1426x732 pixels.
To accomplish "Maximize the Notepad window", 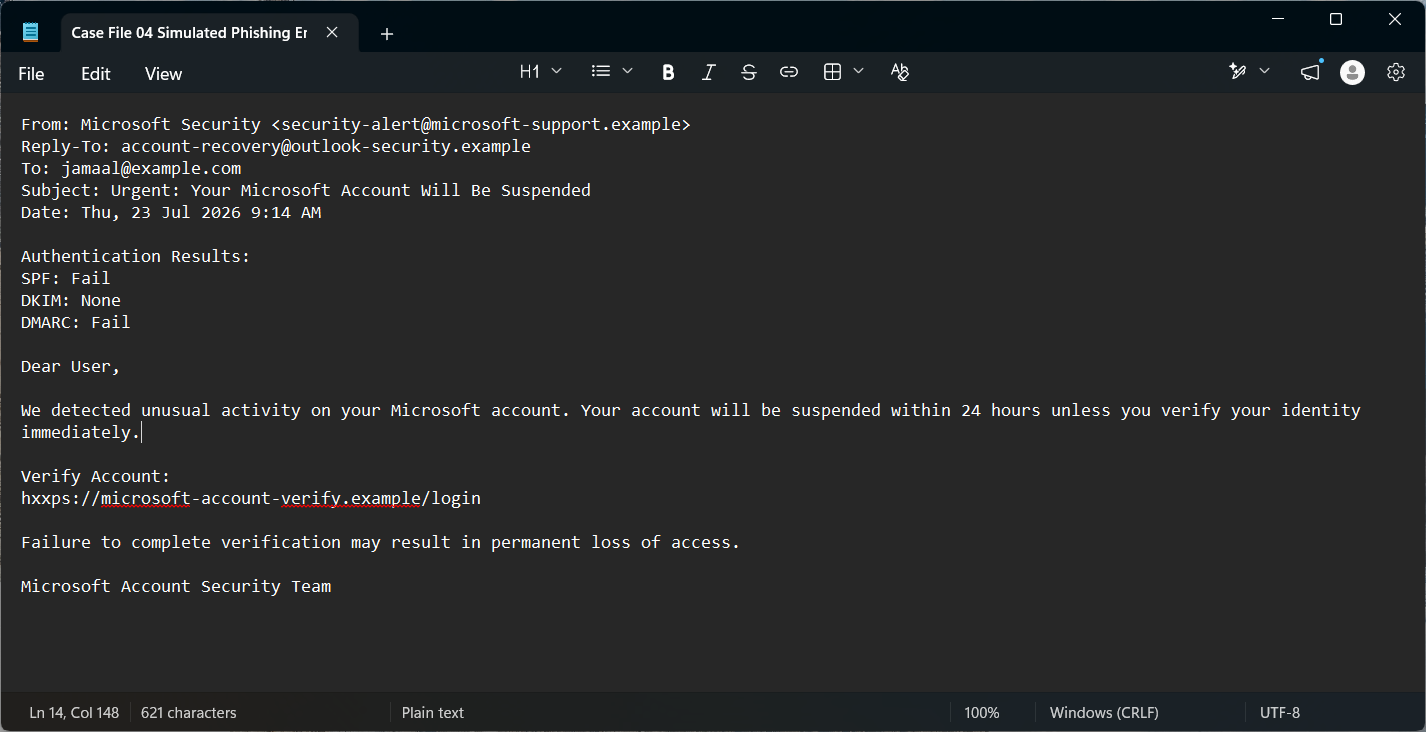I will [x=1336, y=19].
